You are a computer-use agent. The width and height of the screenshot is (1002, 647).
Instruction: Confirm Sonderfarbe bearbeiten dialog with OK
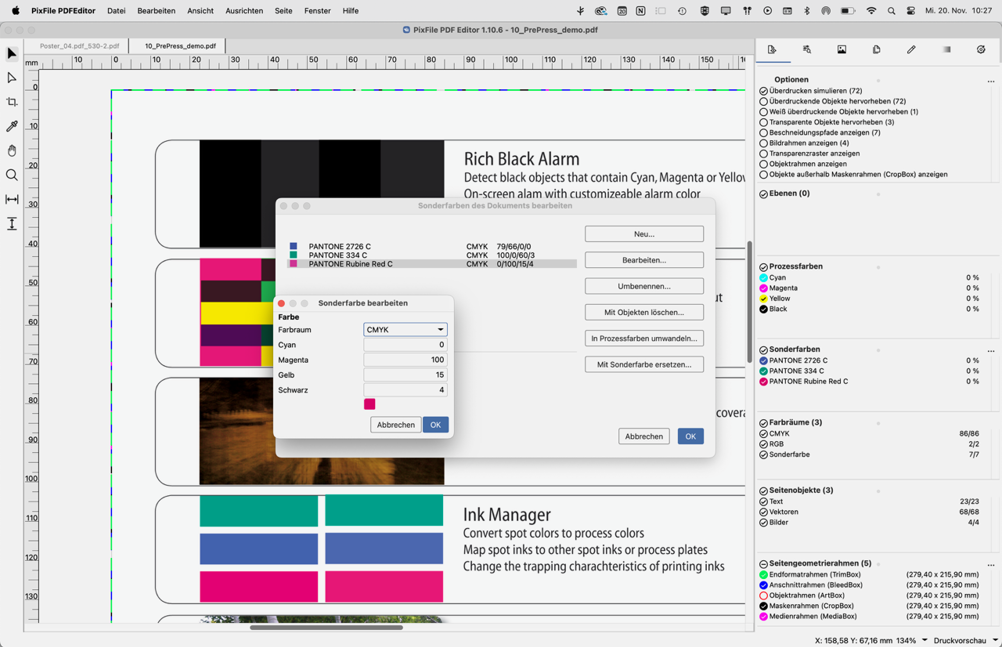click(x=436, y=425)
